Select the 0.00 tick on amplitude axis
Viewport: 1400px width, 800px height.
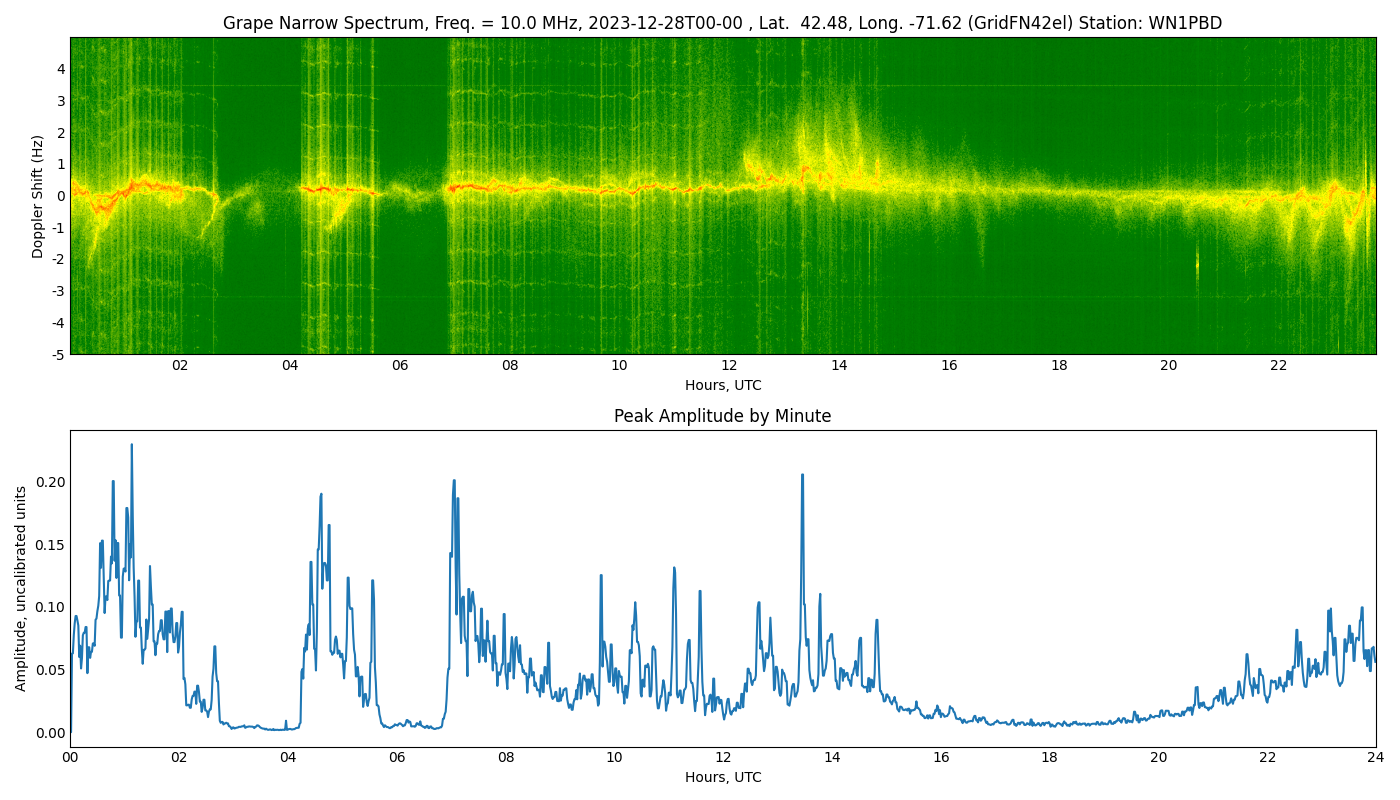[50, 733]
